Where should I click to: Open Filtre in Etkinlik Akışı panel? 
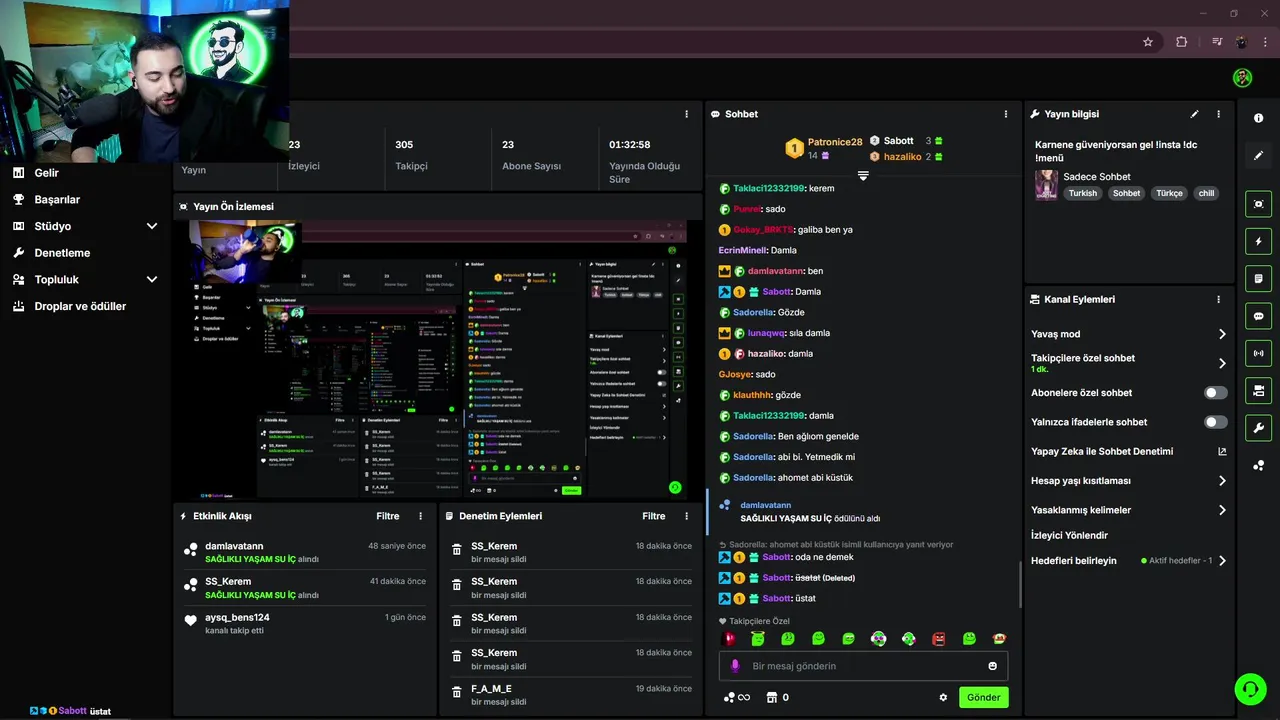point(388,516)
